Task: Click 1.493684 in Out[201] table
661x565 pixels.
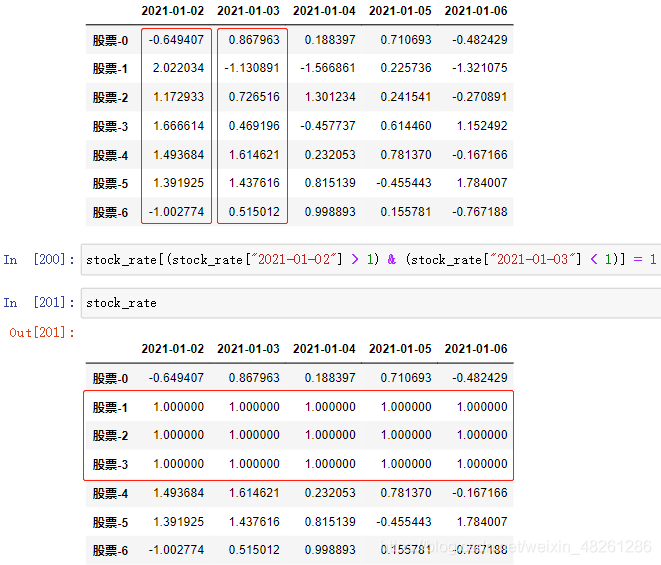Action: click(178, 493)
